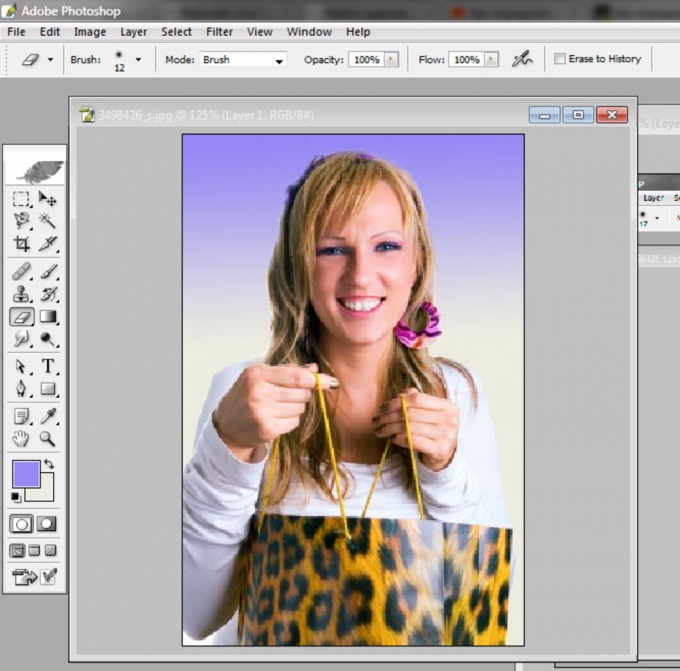The image size is (680, 671).
Task: Open the Layer menu
Action: (x=134, y=32)
